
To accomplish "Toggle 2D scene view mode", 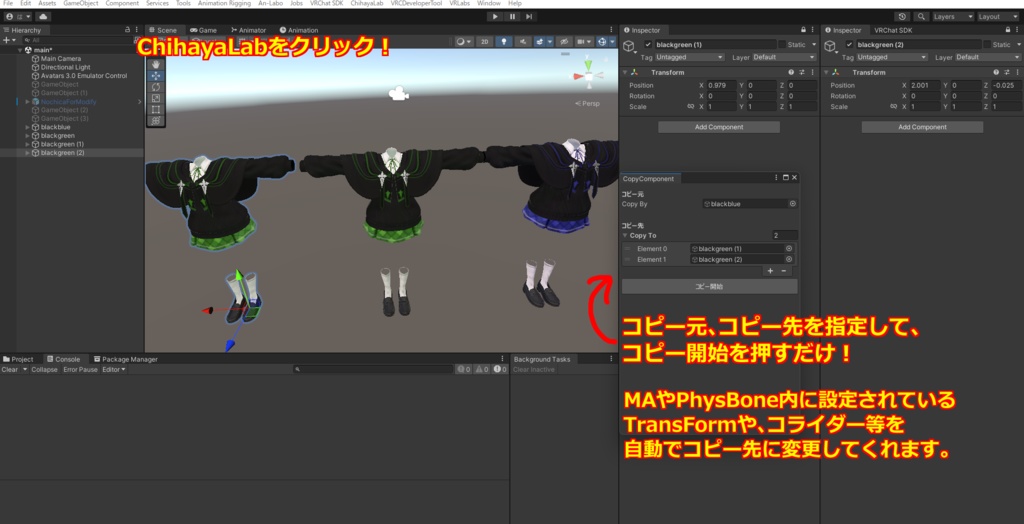I will [484, 41].
